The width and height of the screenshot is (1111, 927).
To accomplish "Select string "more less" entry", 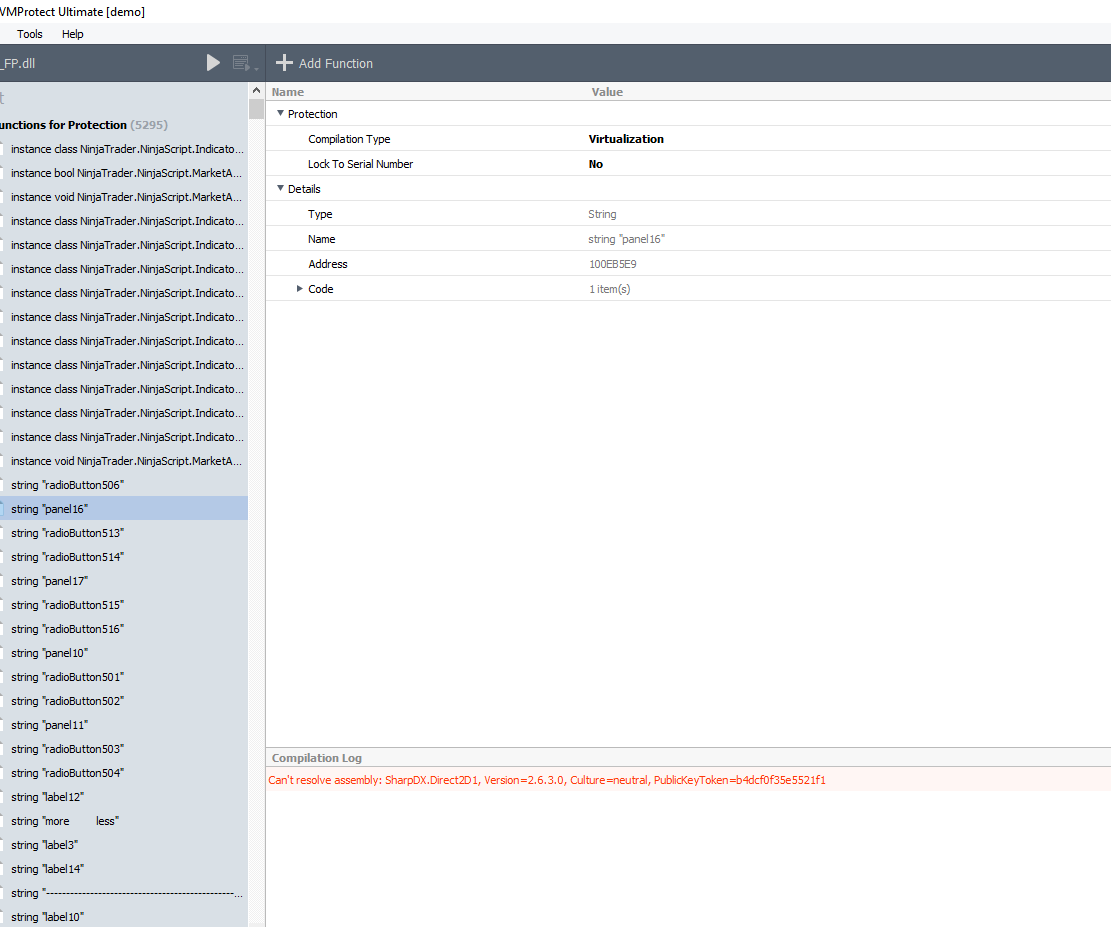I will click(x=65, y=821).
